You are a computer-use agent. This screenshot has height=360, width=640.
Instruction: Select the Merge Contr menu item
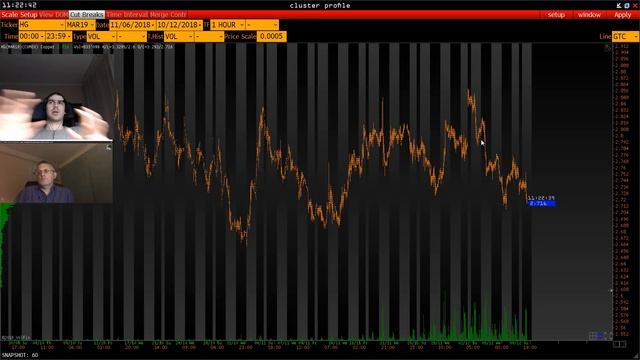pyautogui.click(x=168, y=15)
